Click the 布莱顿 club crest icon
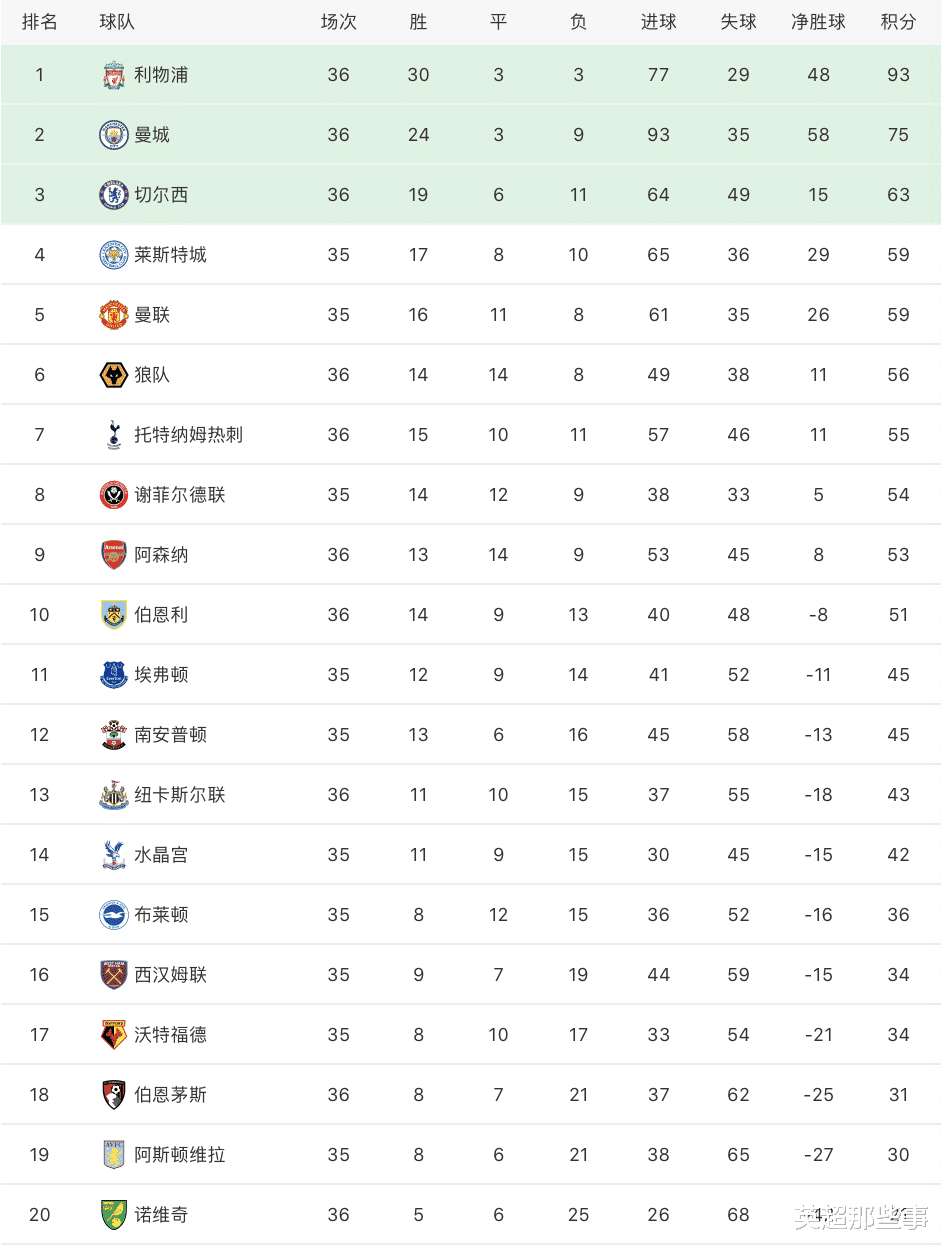942x1248 pixels. (x=114, y=915)
